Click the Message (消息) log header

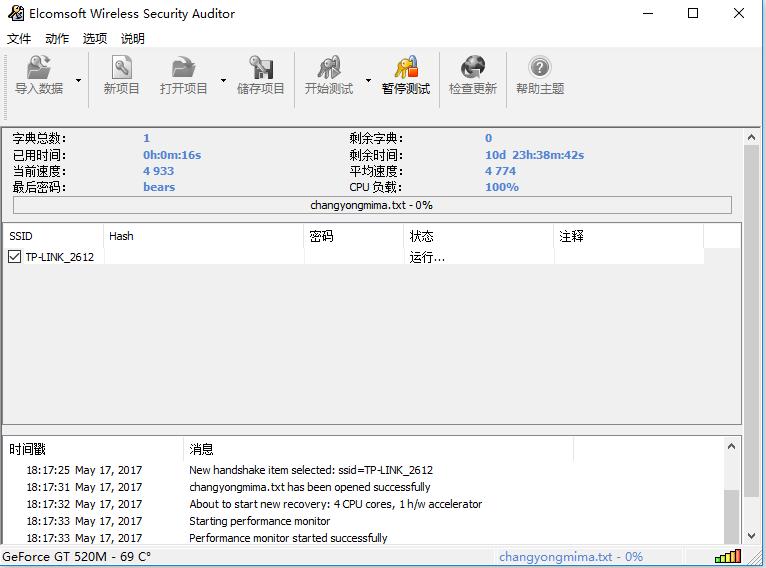coord(378,449)
